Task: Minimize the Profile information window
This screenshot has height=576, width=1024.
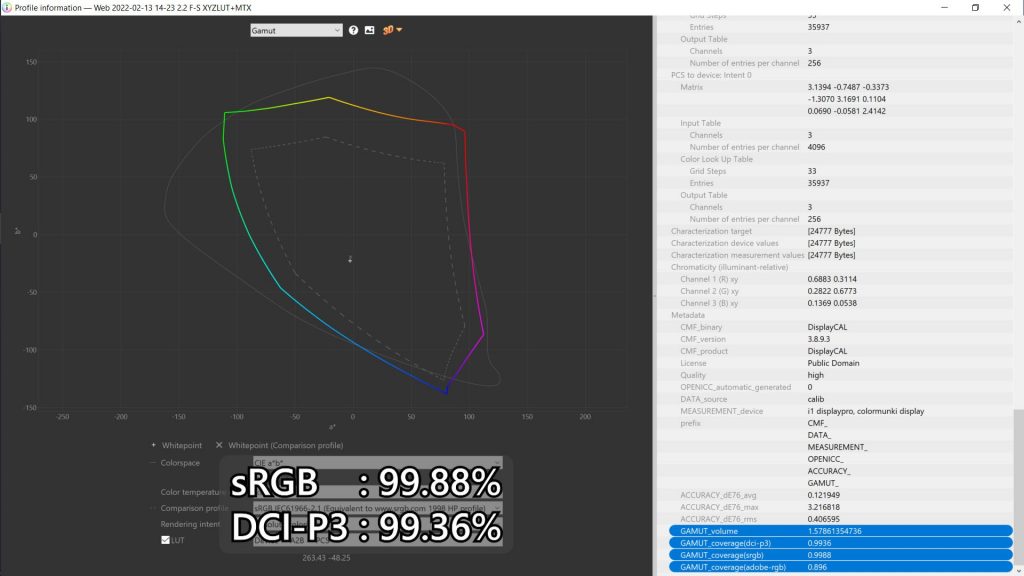Action: click(x=944, y=8)
